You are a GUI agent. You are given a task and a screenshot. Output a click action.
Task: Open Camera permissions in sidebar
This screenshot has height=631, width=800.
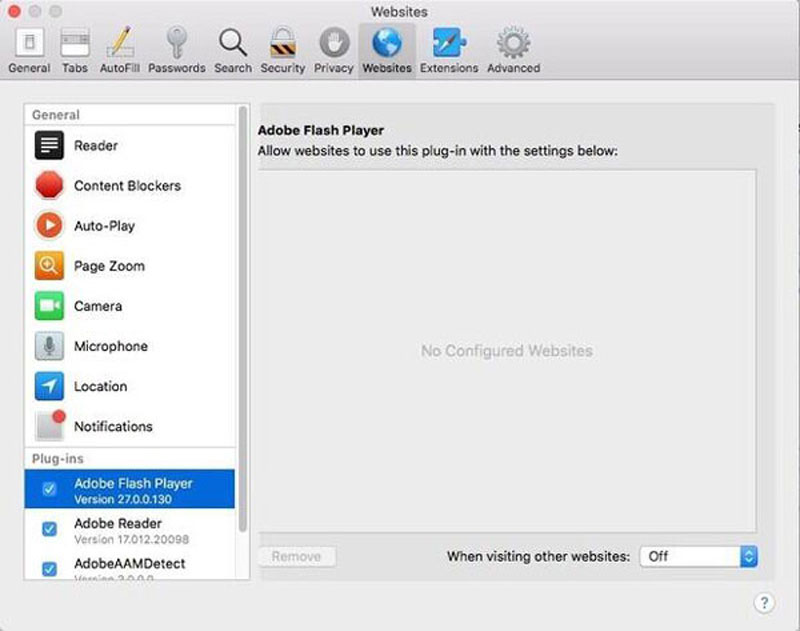pos(97,306)
